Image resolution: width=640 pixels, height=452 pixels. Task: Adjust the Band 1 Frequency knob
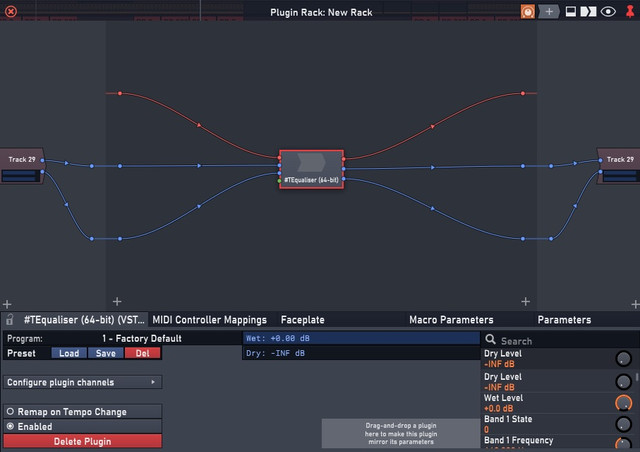623,444
